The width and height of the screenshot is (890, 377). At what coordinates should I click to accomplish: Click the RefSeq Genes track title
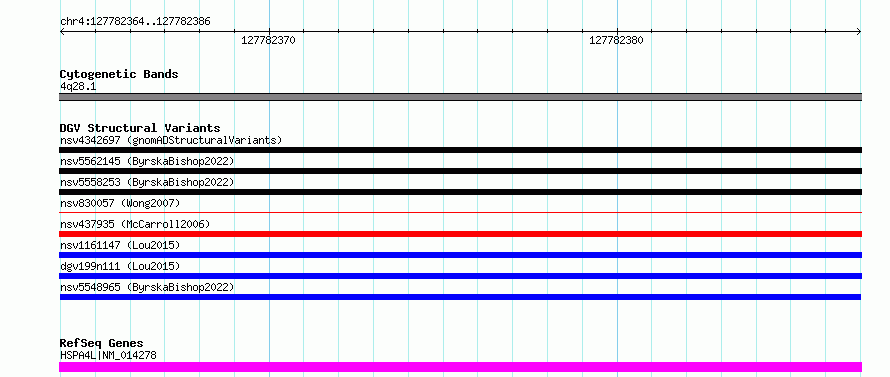point(102,343)
